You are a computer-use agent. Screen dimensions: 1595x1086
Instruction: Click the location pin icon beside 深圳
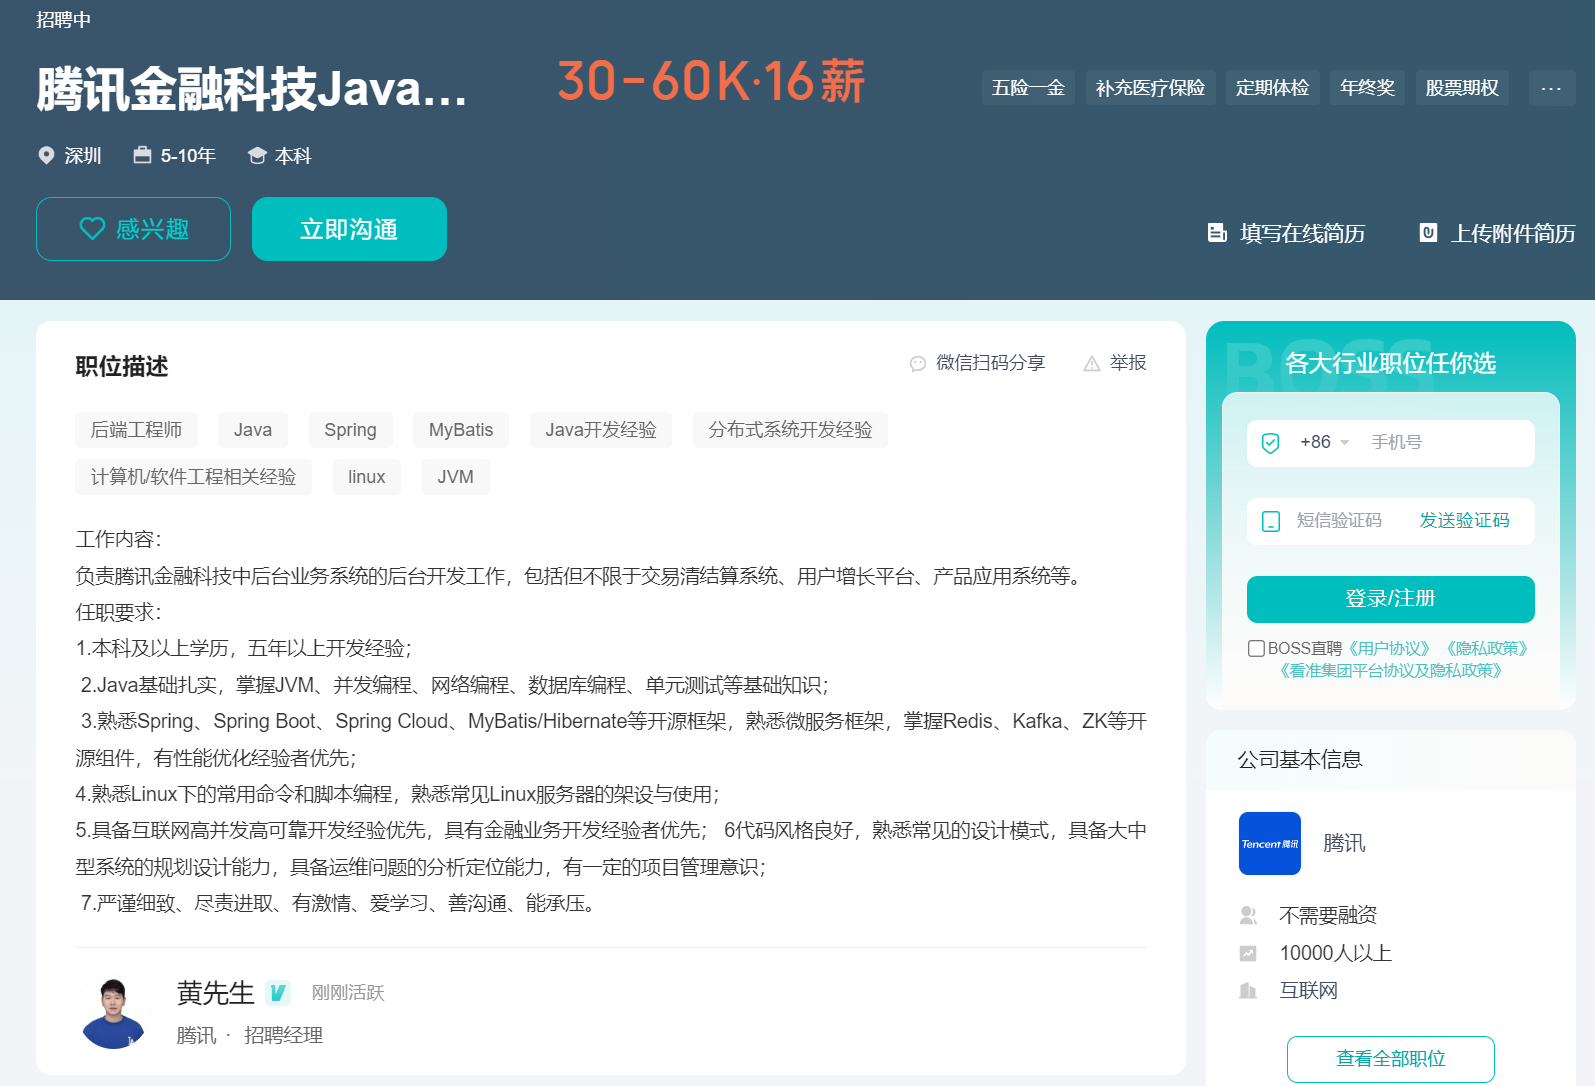(x=46, y=155)
